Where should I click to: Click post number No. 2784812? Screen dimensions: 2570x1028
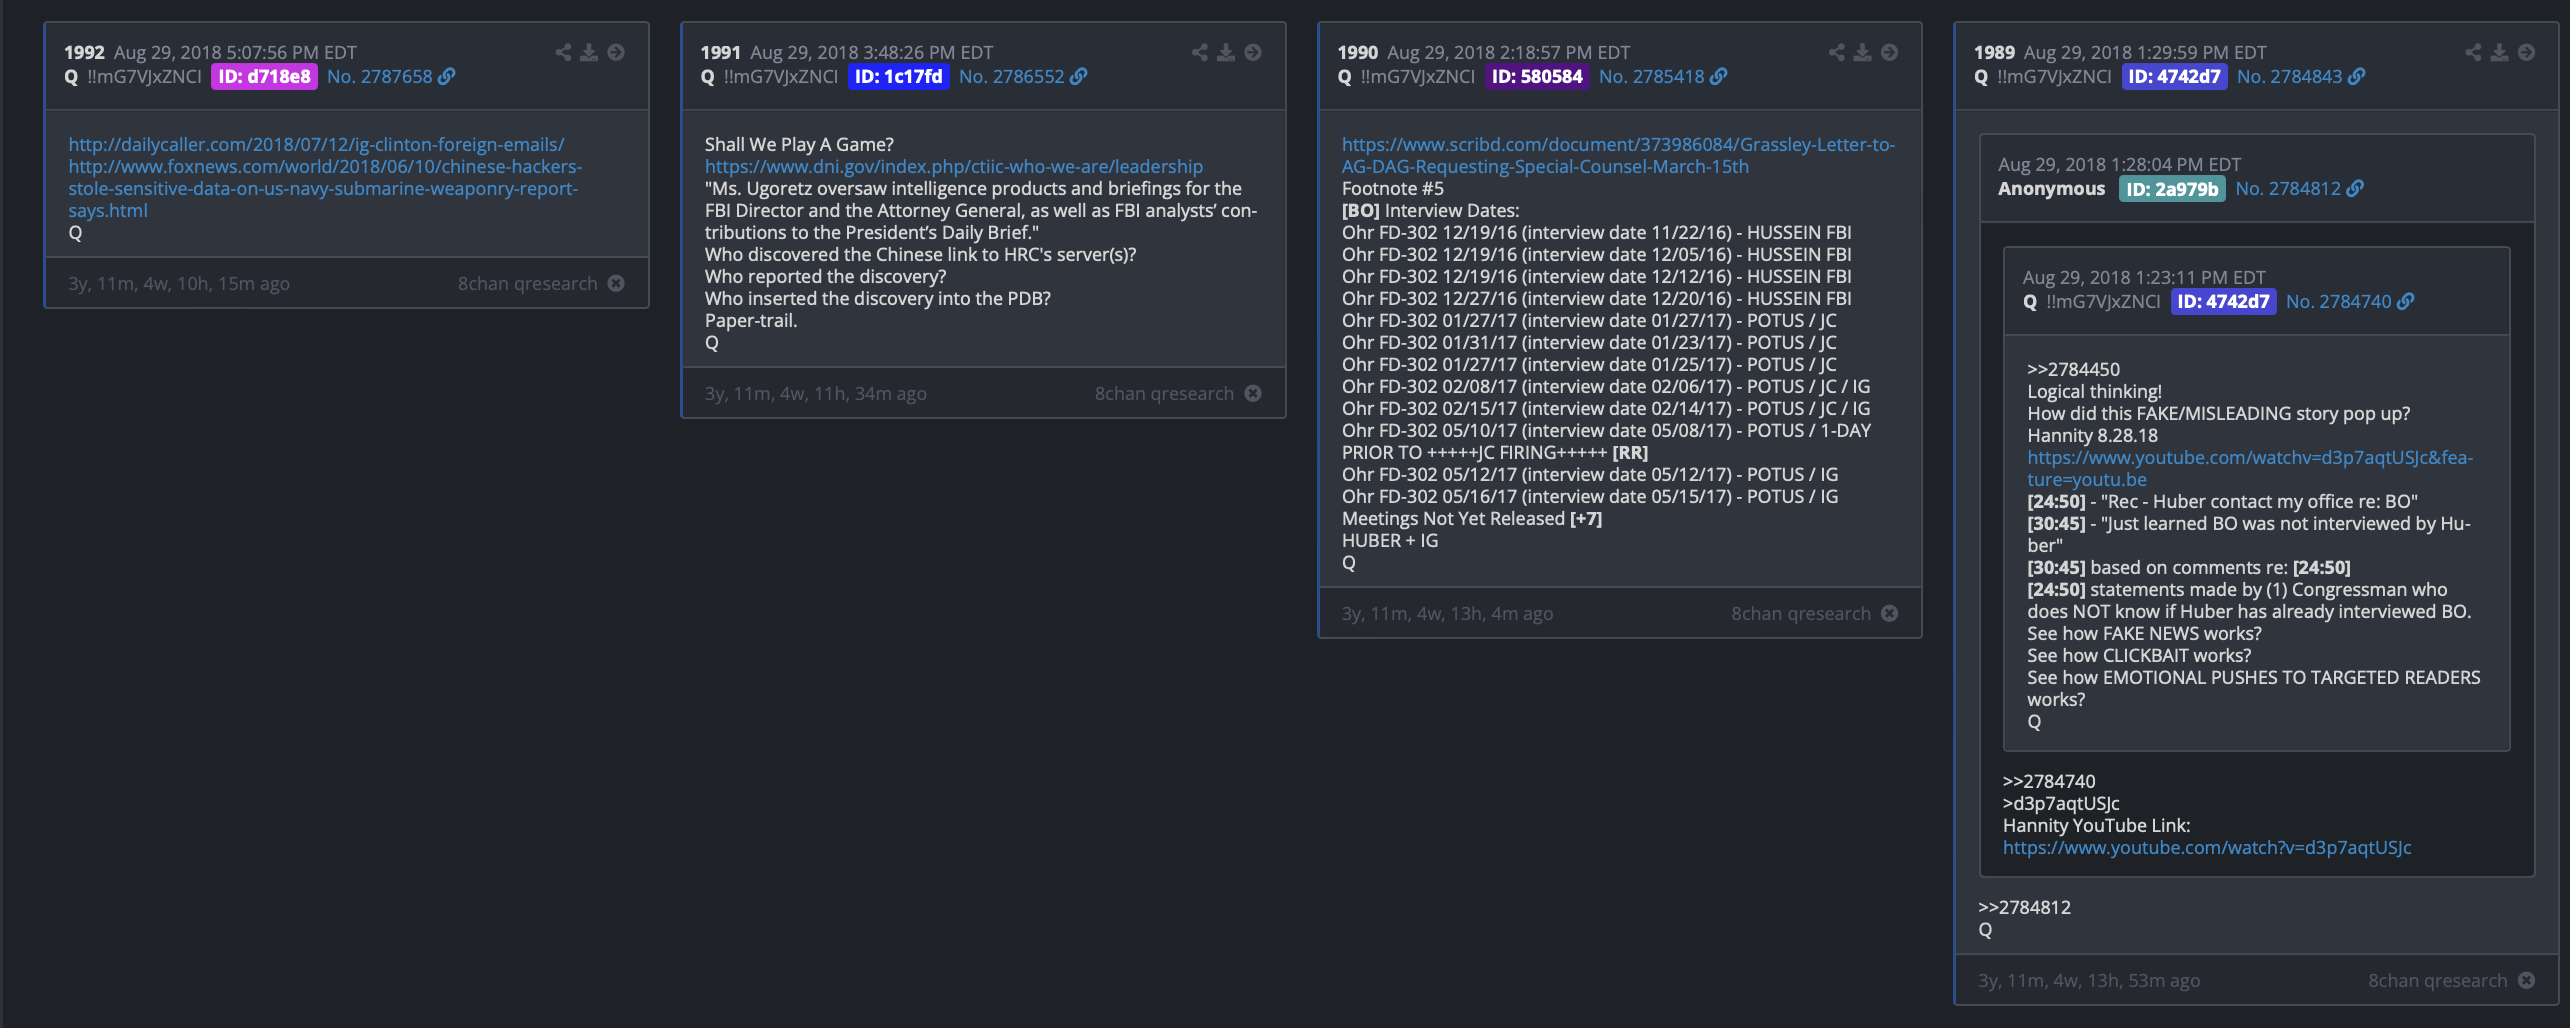2288,188
